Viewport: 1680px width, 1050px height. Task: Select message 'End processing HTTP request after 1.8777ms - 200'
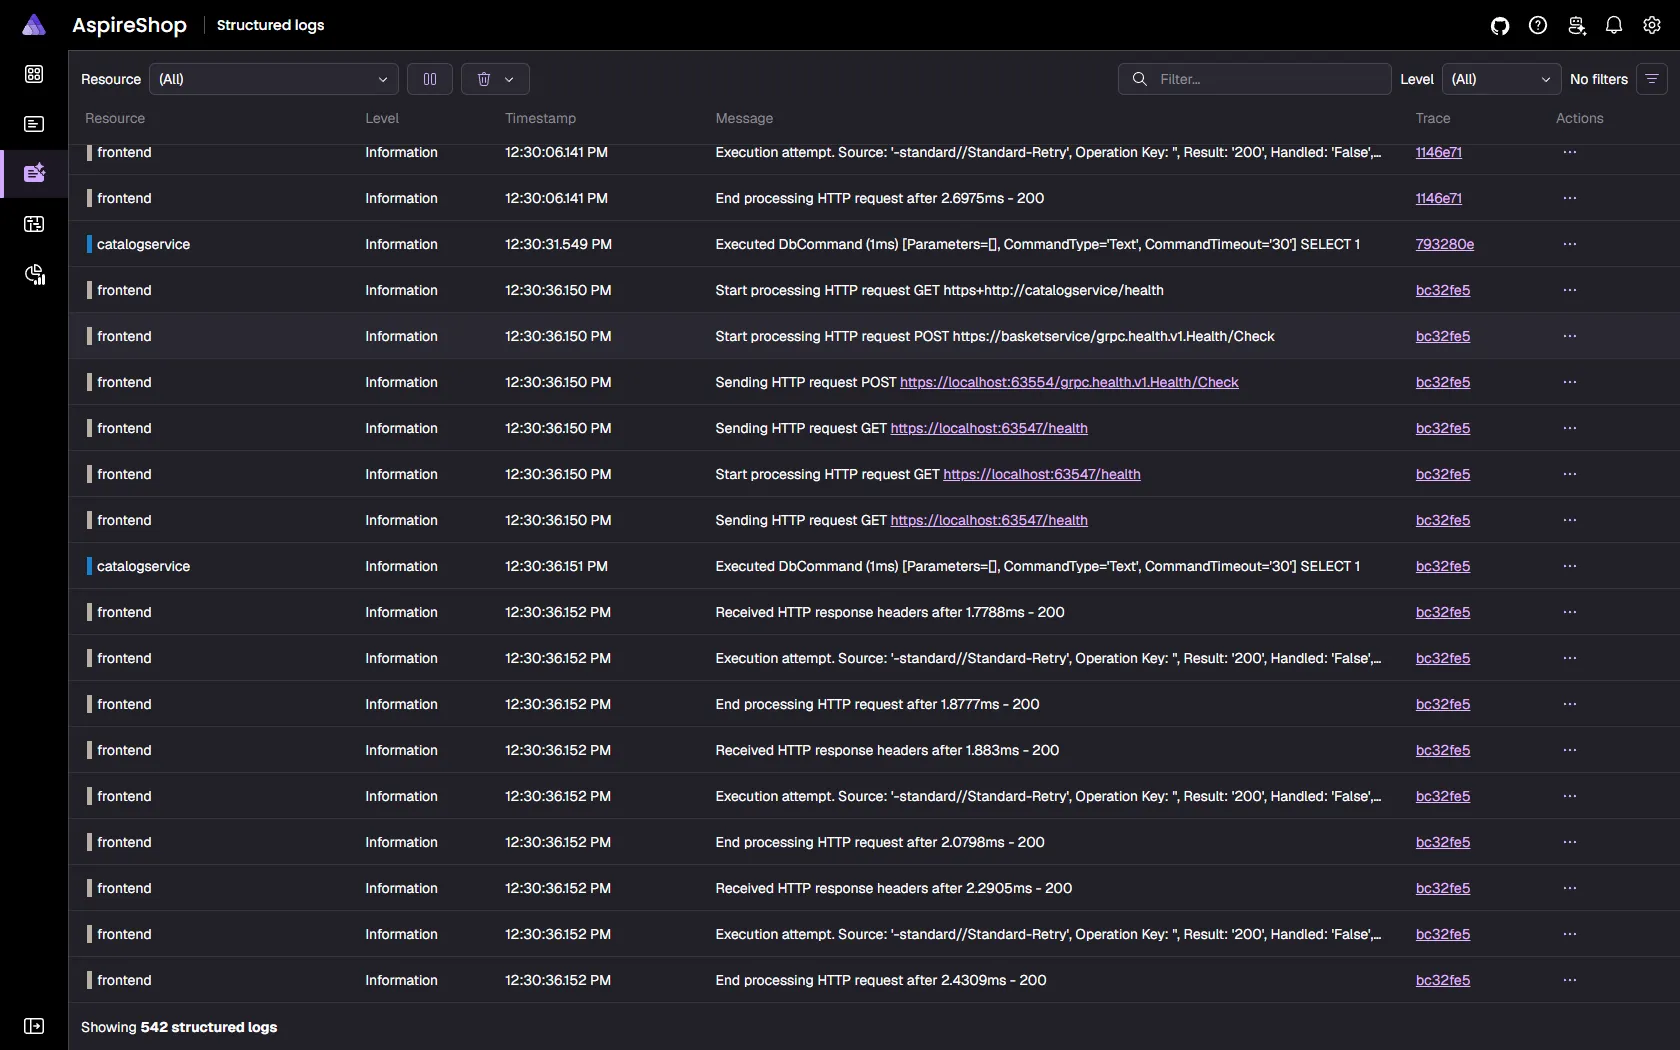click(877, 704)
